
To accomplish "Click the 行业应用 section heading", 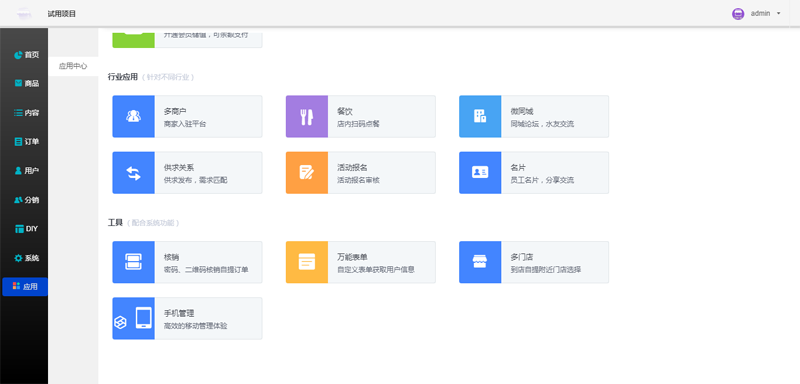I will tap(123, 77).
